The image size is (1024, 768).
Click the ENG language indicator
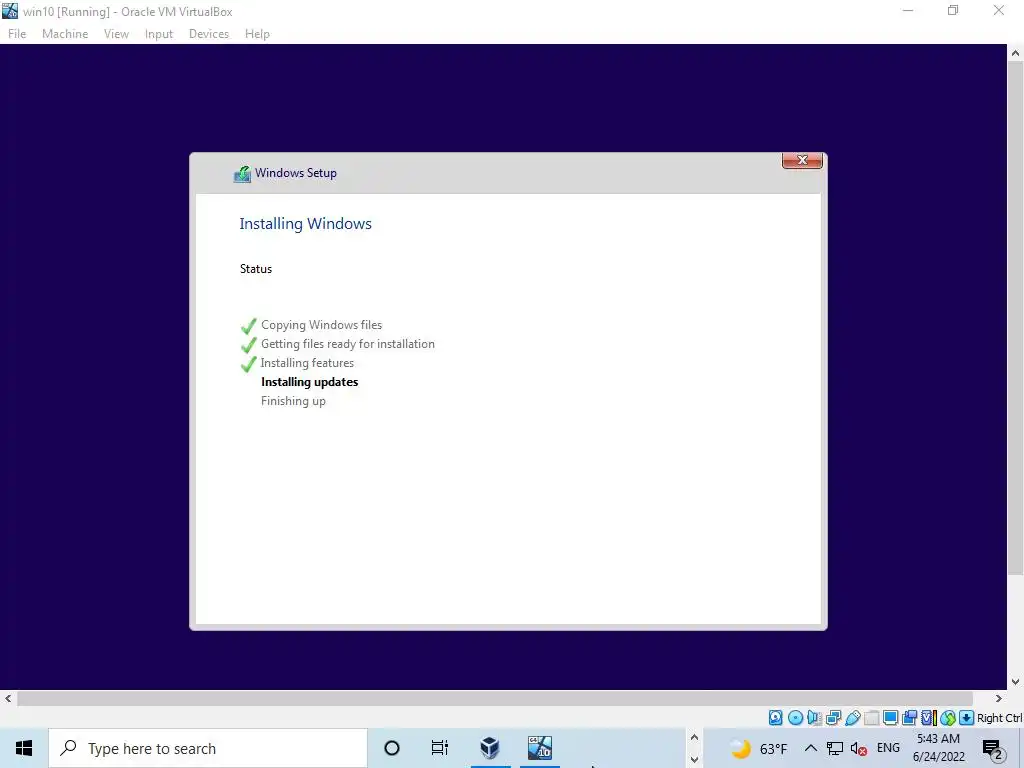(x=888, y=748)
